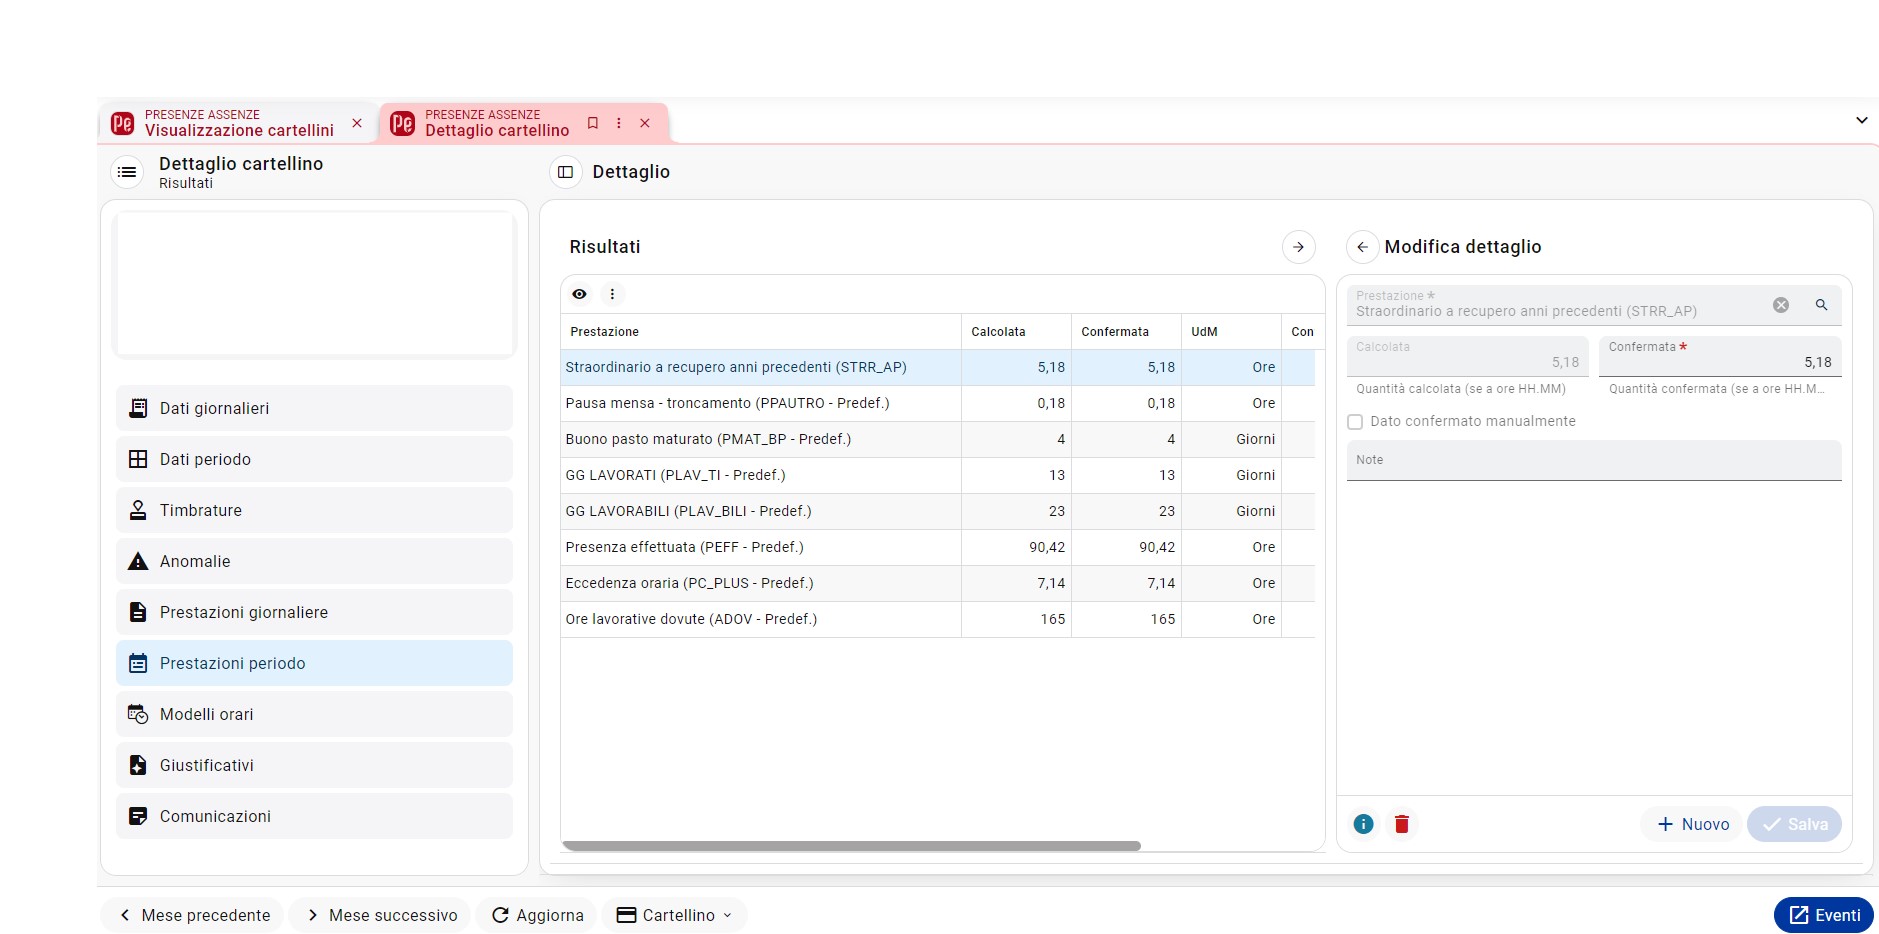Bookmark the Dettaglio cartellino tab
This screenshot has height=934, width=1879.
point(592,123)
